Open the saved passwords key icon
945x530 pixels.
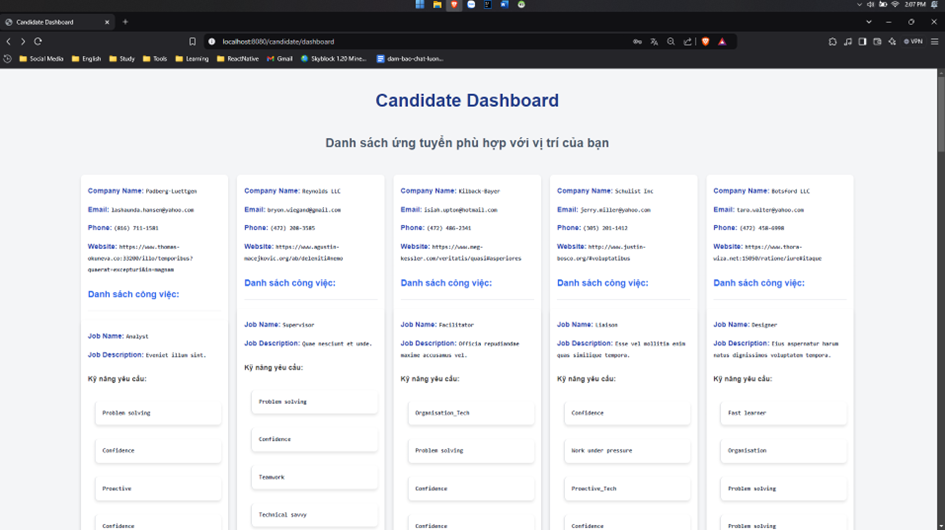click(637, 42)
